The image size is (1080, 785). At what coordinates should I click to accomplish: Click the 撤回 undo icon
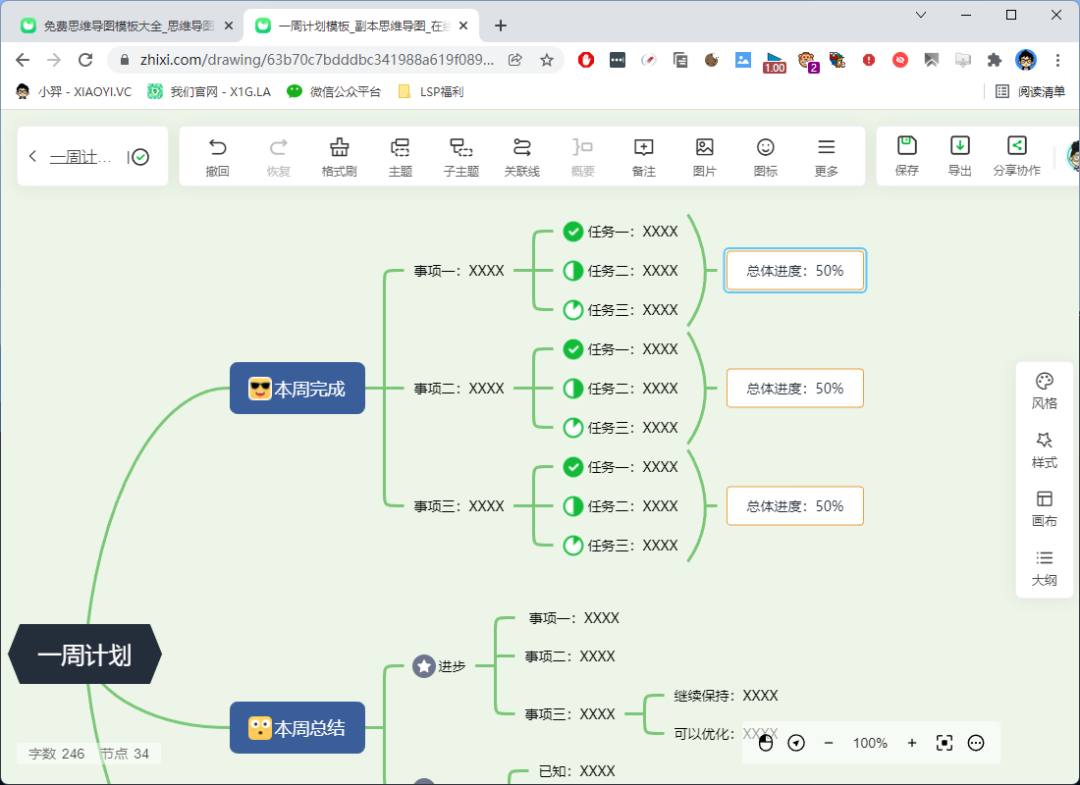(218, 147)
